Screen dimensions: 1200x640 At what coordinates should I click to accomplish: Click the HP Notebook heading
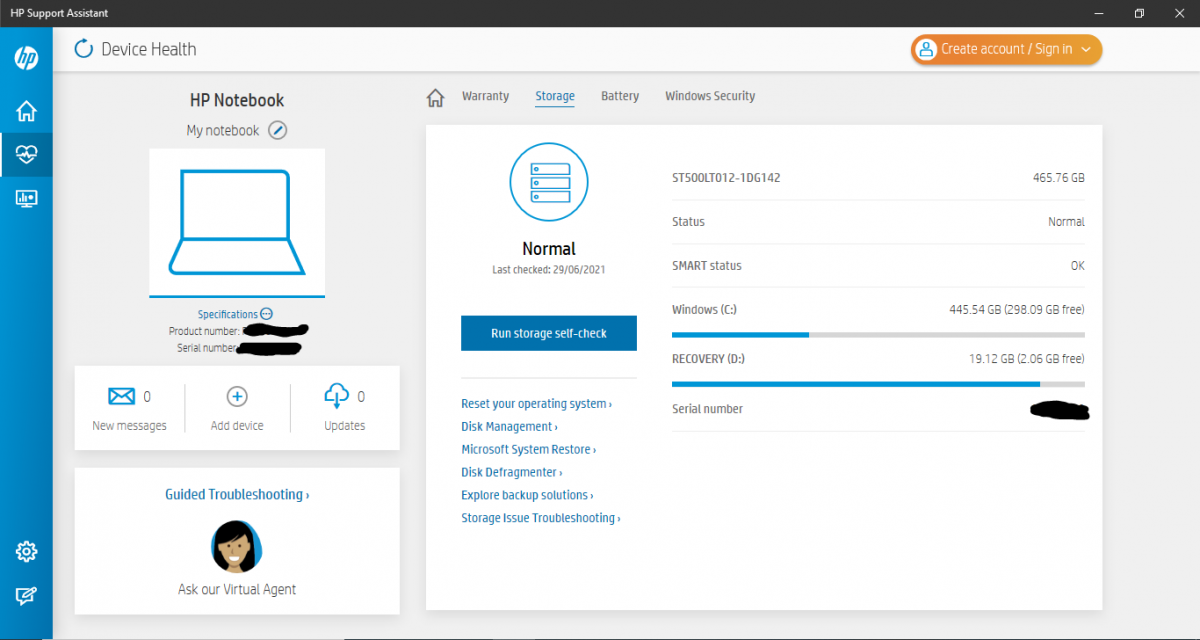click(237, 100)
